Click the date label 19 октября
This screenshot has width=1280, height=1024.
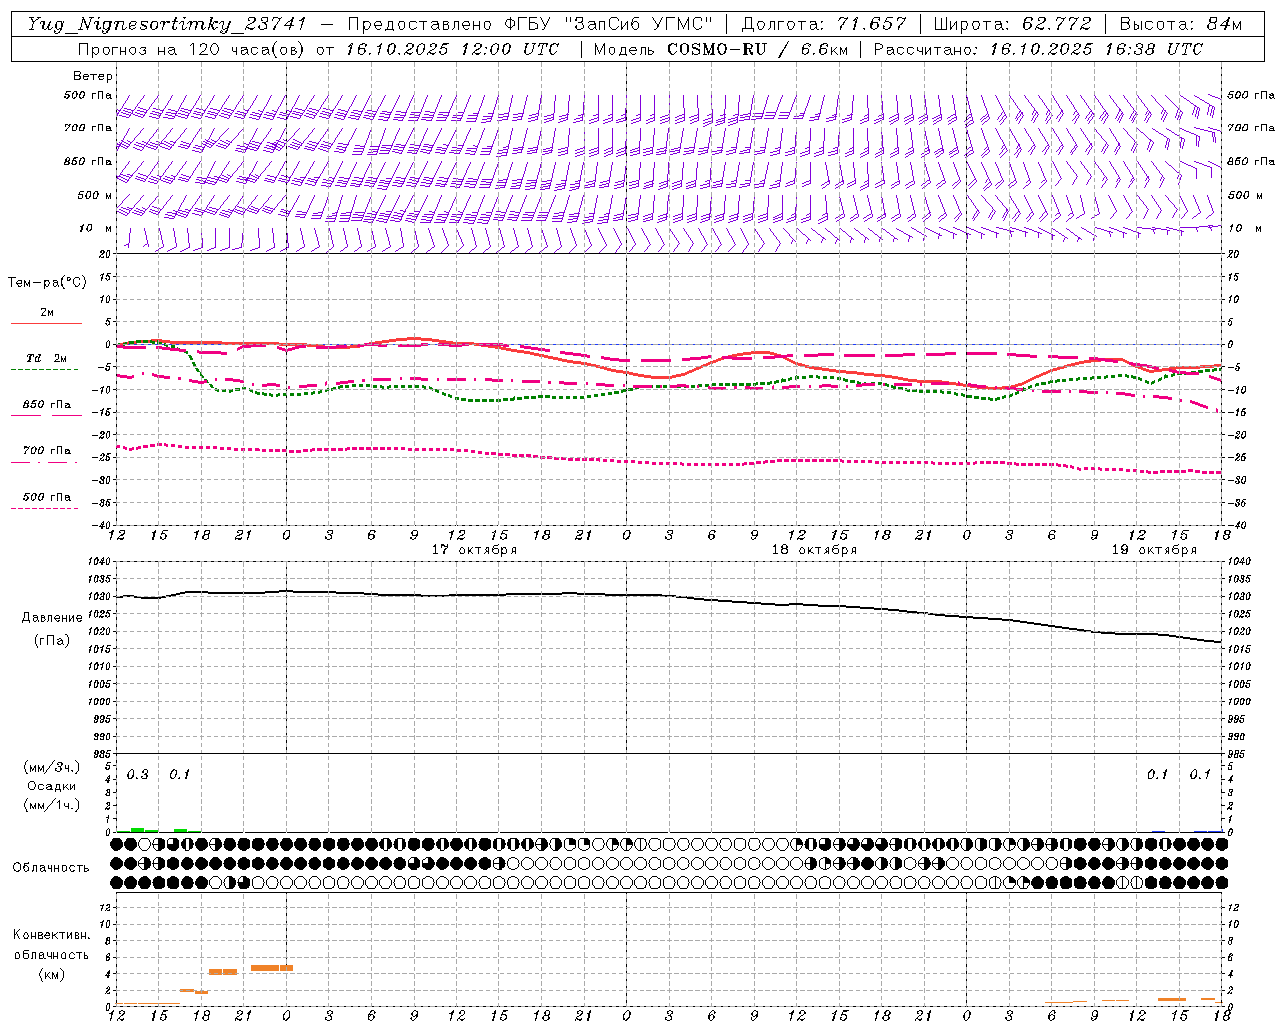(x=1154, y=550)
